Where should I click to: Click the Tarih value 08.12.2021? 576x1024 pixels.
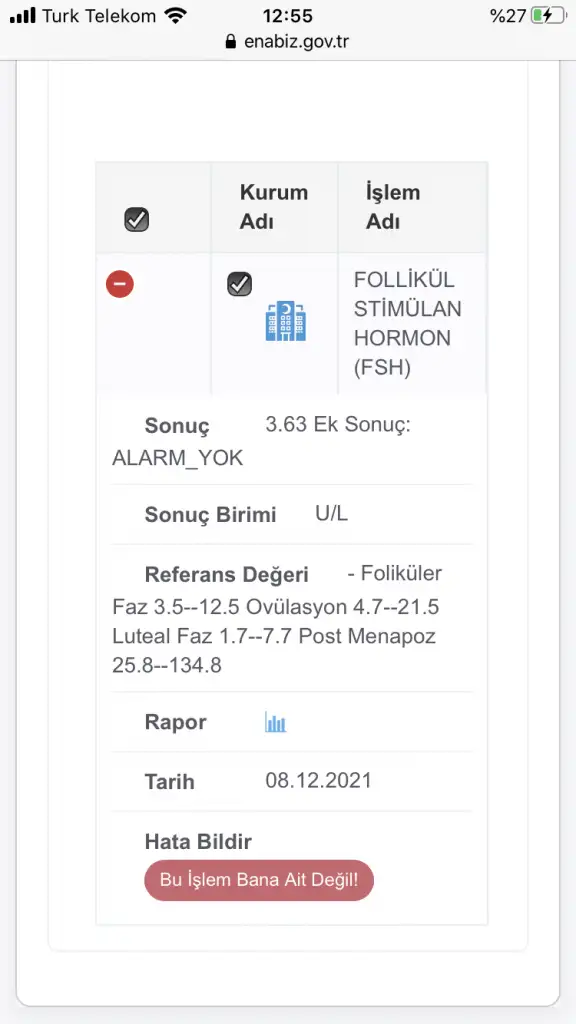[318, 780]
